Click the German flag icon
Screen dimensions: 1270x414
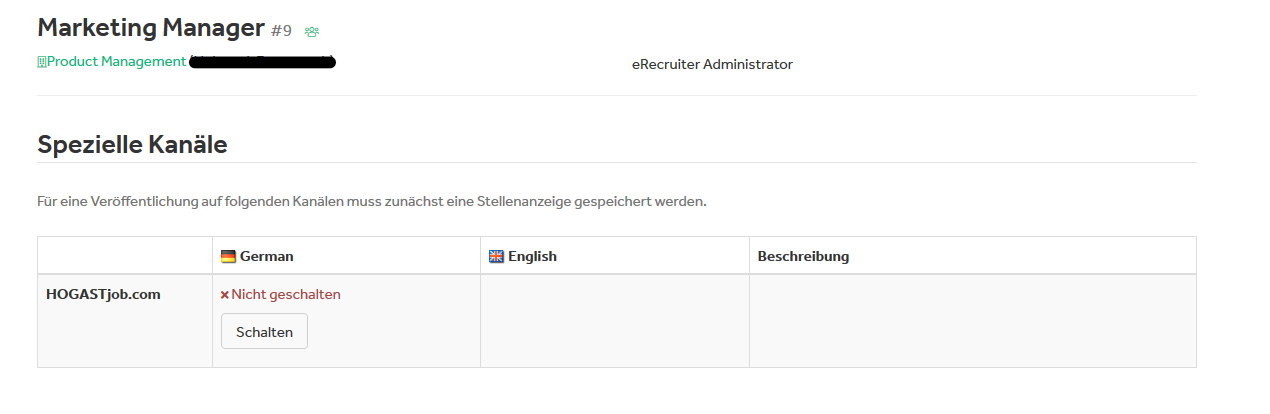pyautogui.click(x=228, y=256)
